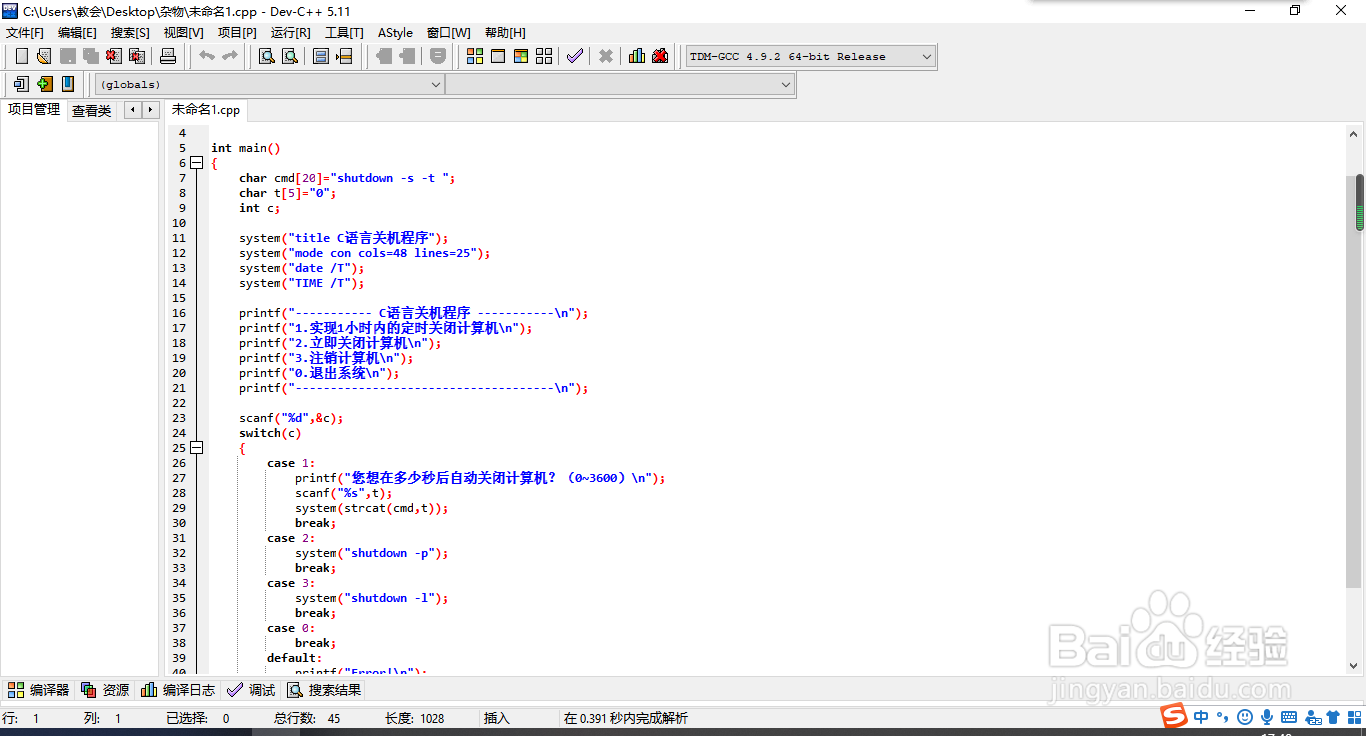Toggle Sogou Chinese/English mode 中
This screenshot has width=1366, height=736.
coord(1201,717)
